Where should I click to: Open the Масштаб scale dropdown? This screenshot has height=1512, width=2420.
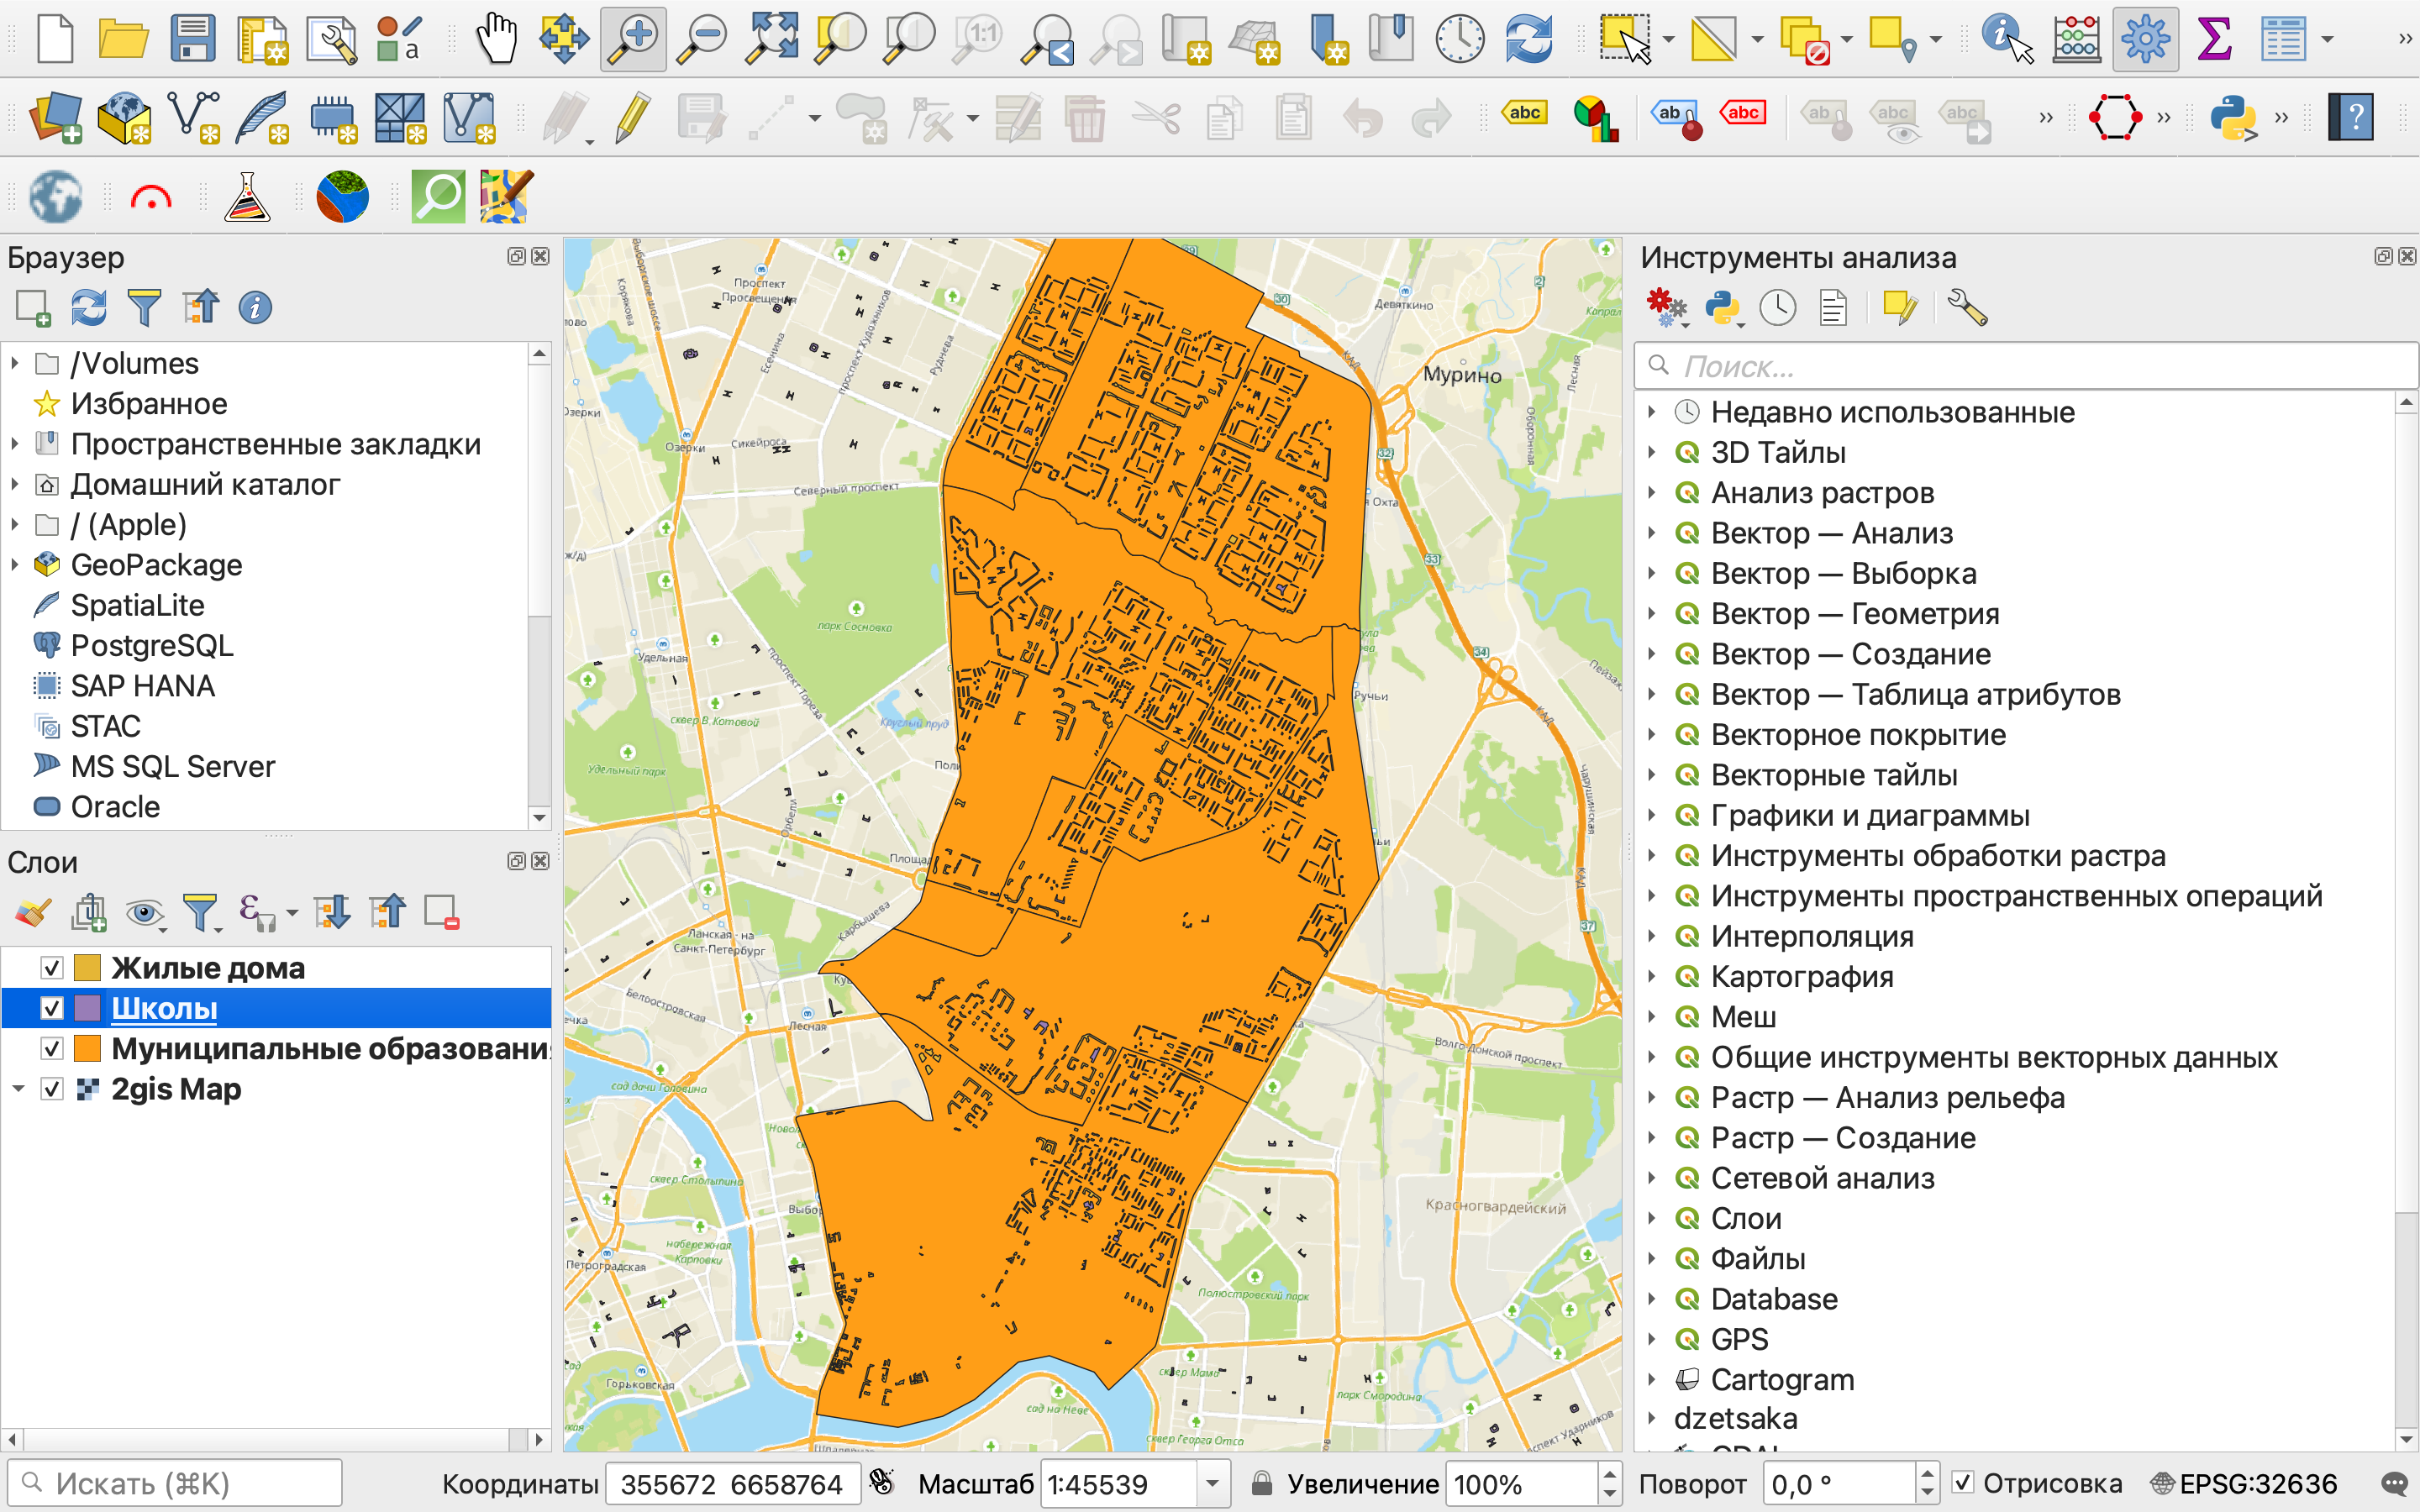coord(1212,1483)
